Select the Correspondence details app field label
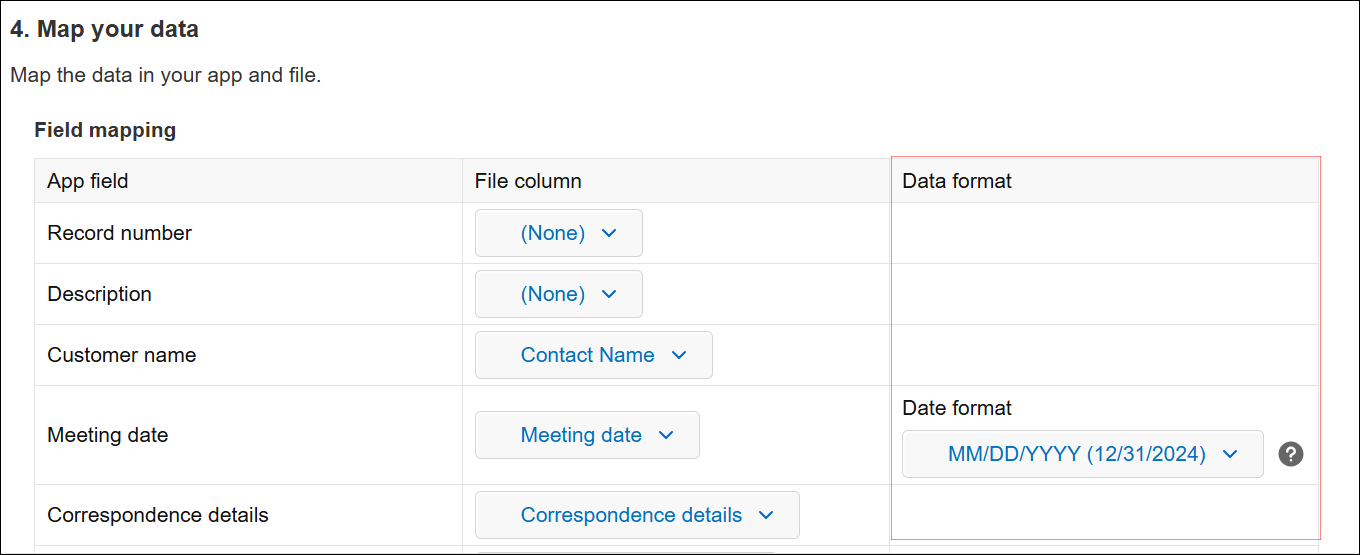The height and width of the screenshot is (555, 1360). pyautogui.click(x=158, y=515)
